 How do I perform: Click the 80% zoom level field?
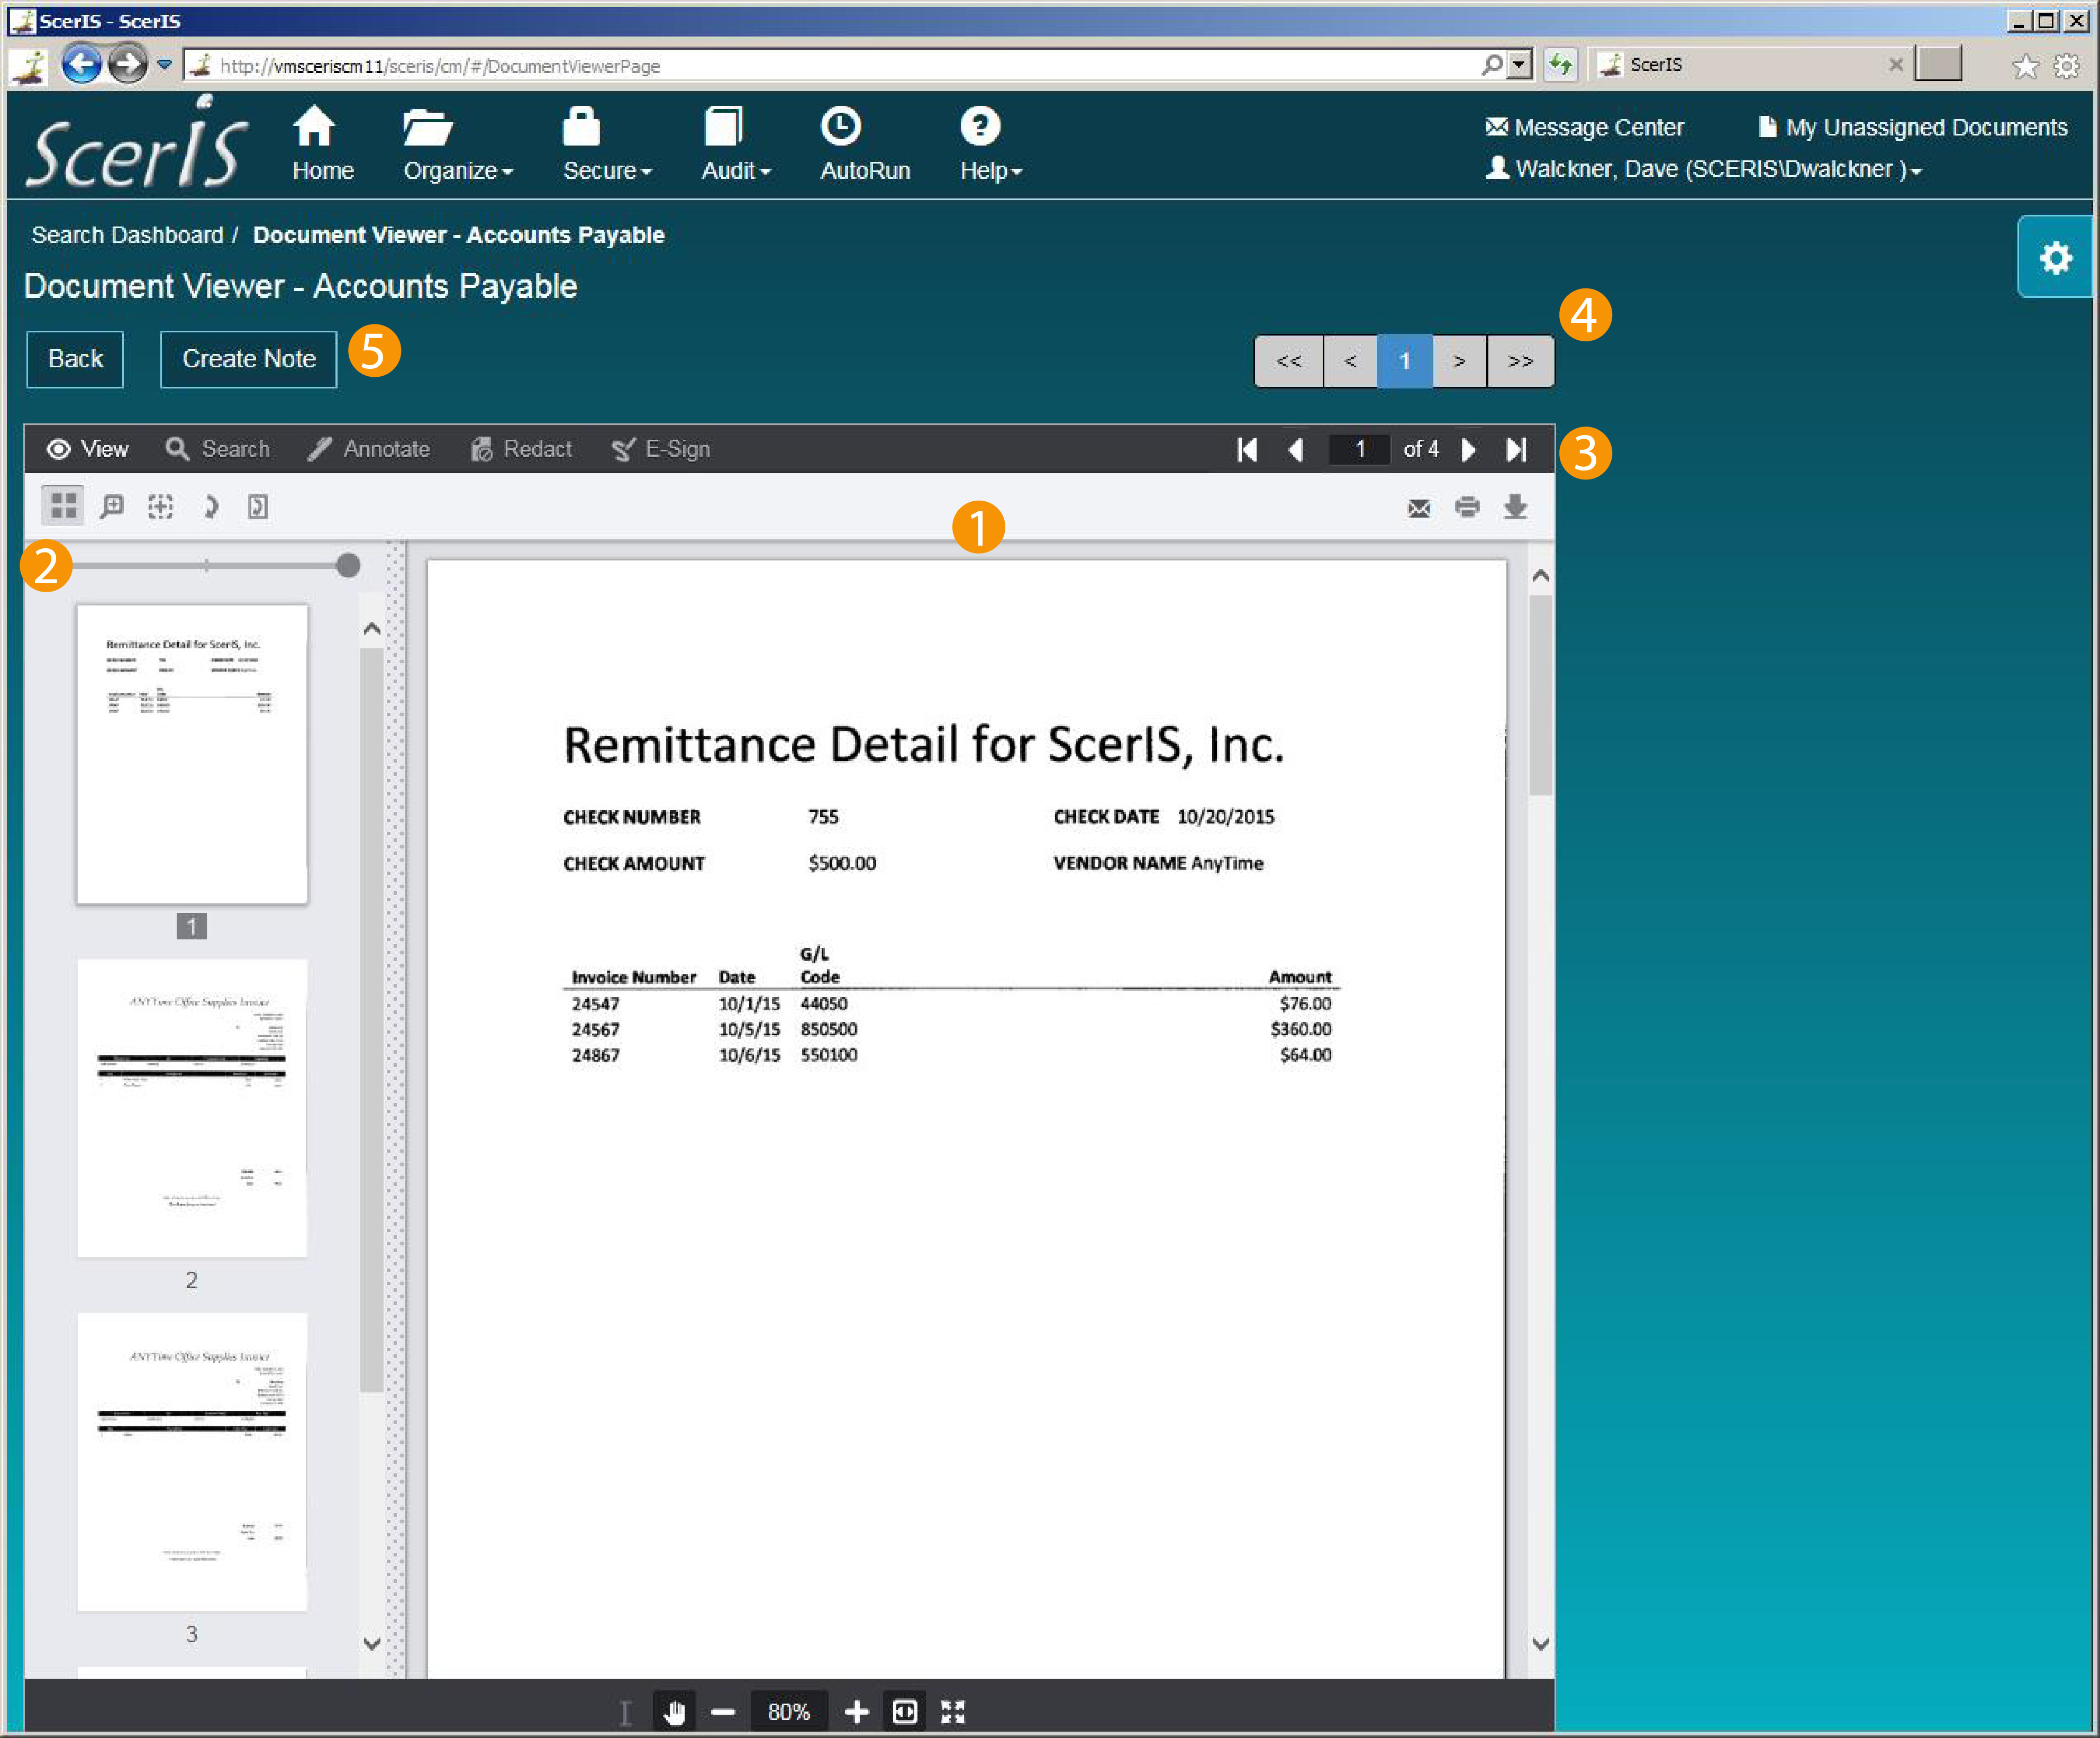tap(789, 1712)
